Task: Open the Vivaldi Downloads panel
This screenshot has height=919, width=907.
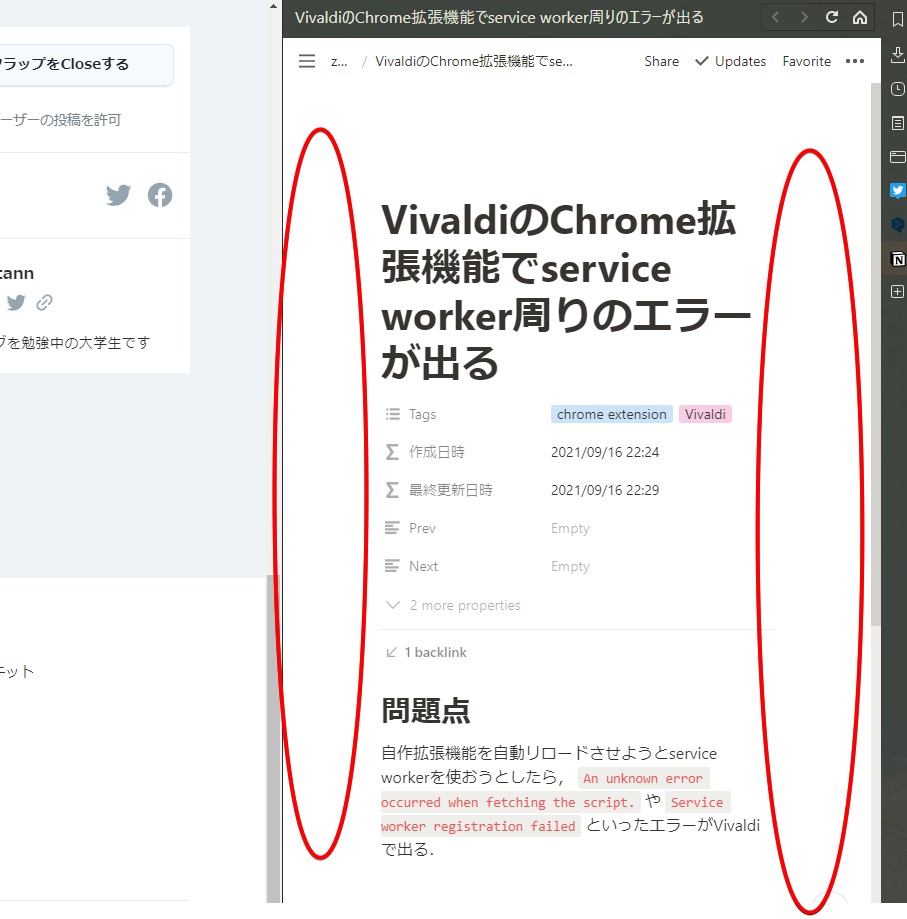Action: point(898,55)
